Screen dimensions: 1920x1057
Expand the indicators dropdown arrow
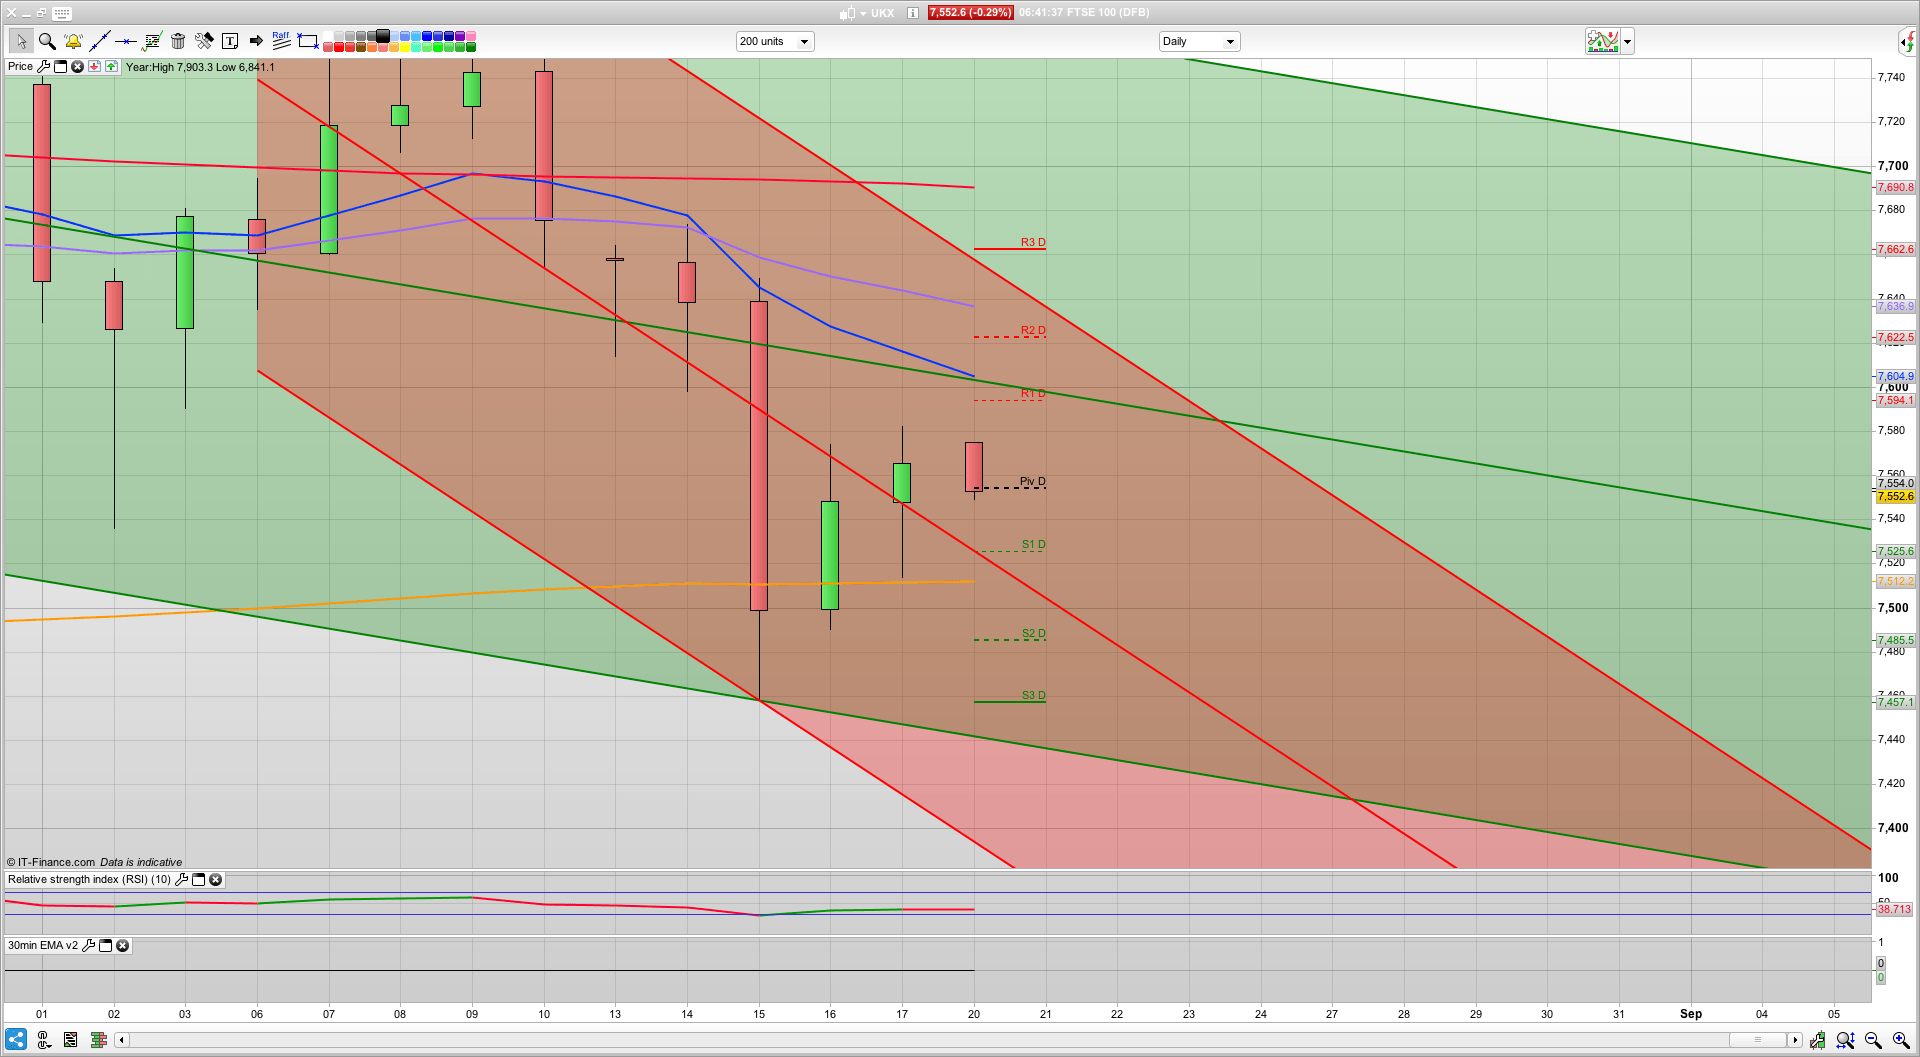1628,41
